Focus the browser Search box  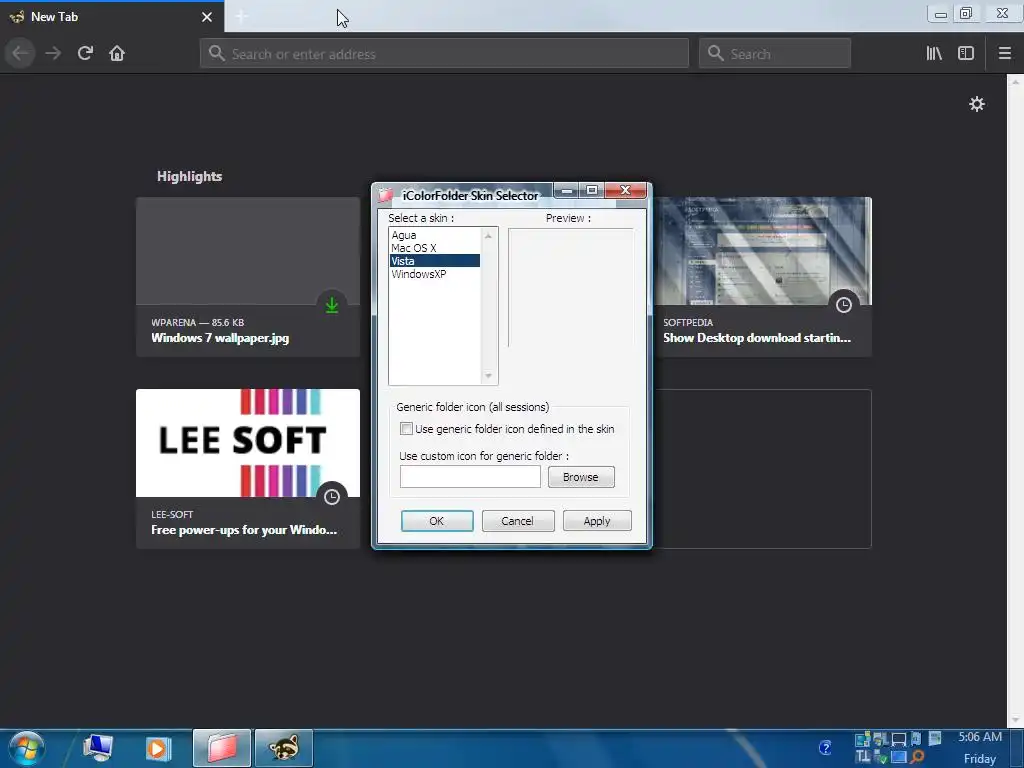775,54
